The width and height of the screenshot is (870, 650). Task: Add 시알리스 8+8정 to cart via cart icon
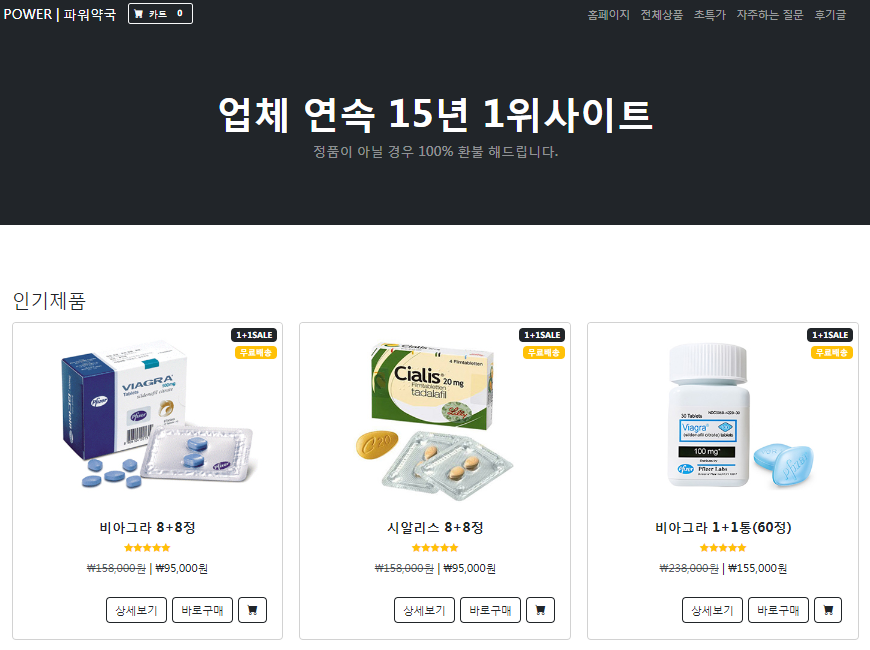pyautogui.click(x=540, y=610)
